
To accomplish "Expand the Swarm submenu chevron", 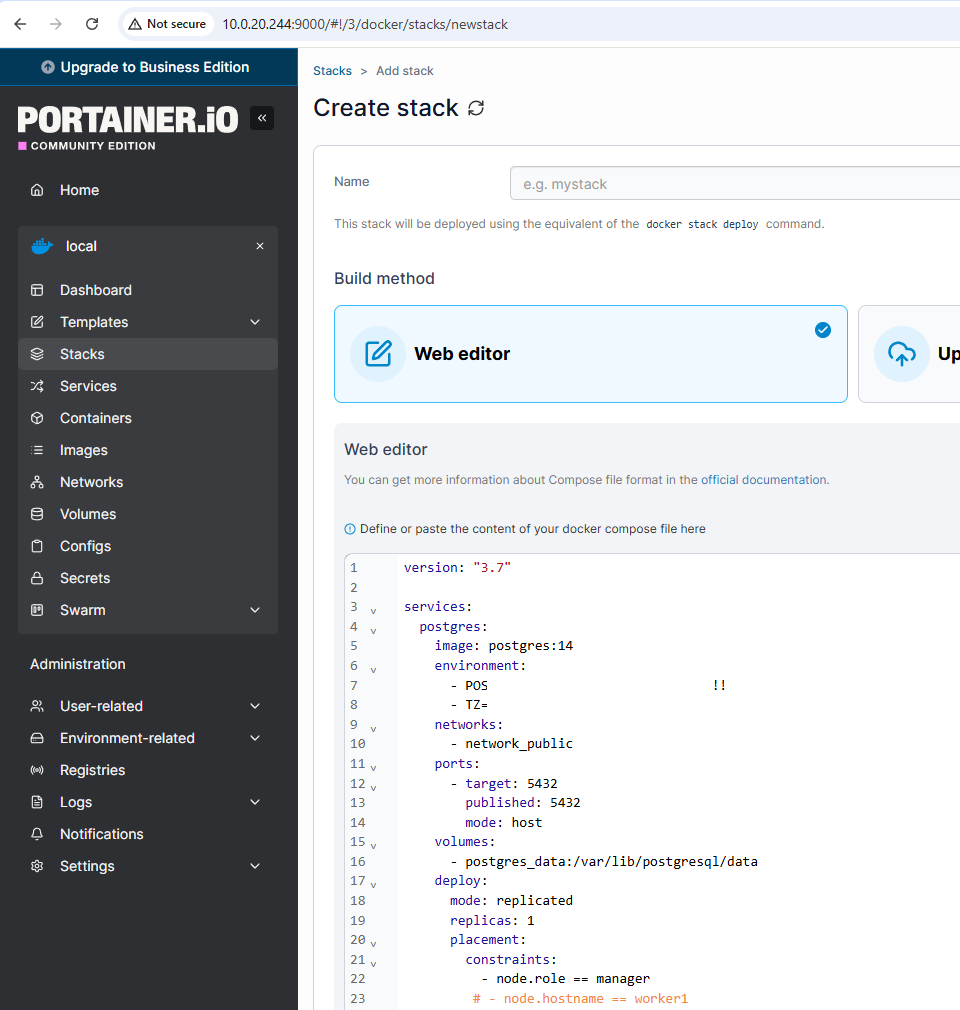I will pos(255,610).
